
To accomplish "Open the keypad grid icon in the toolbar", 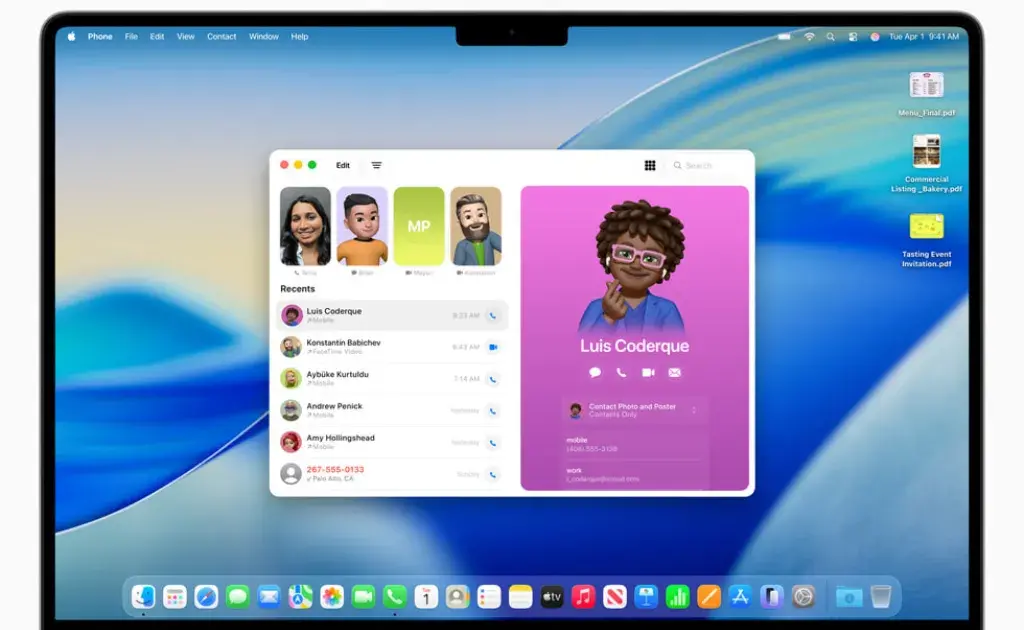I will pyautogui.click(x=650, y=166).
